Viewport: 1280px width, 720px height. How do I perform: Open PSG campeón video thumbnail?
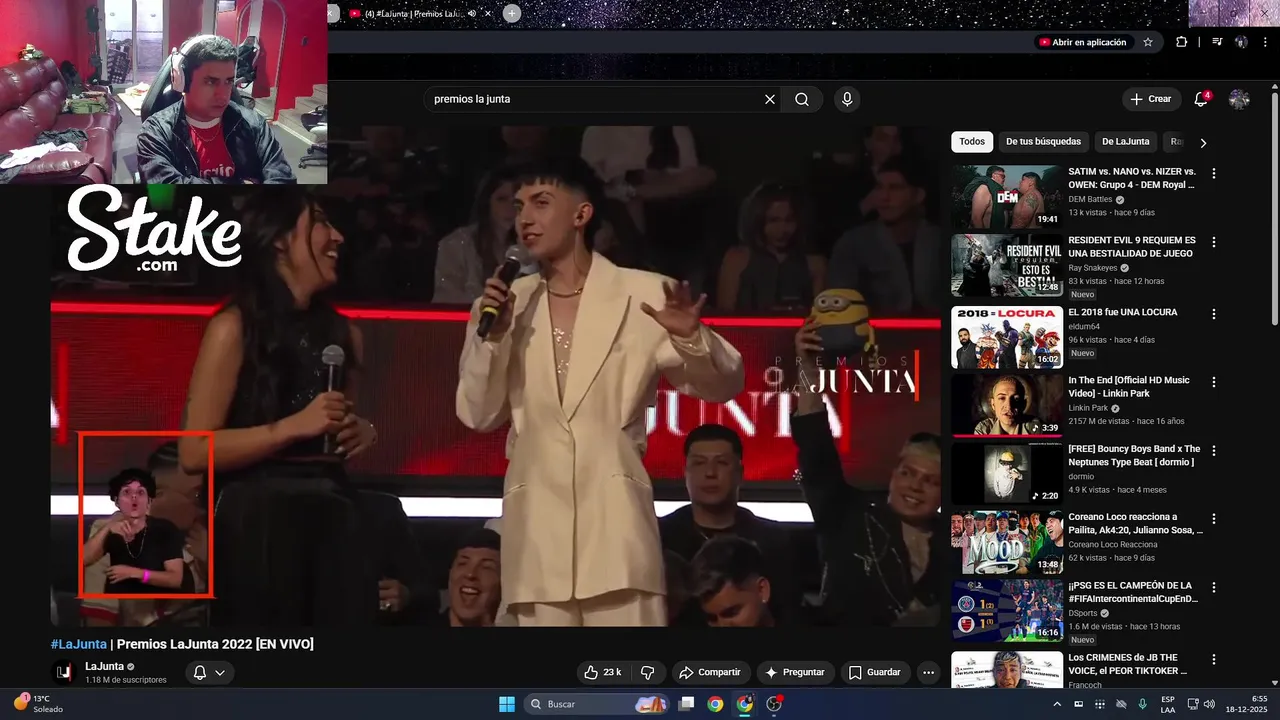click(x=1007, y=611)
